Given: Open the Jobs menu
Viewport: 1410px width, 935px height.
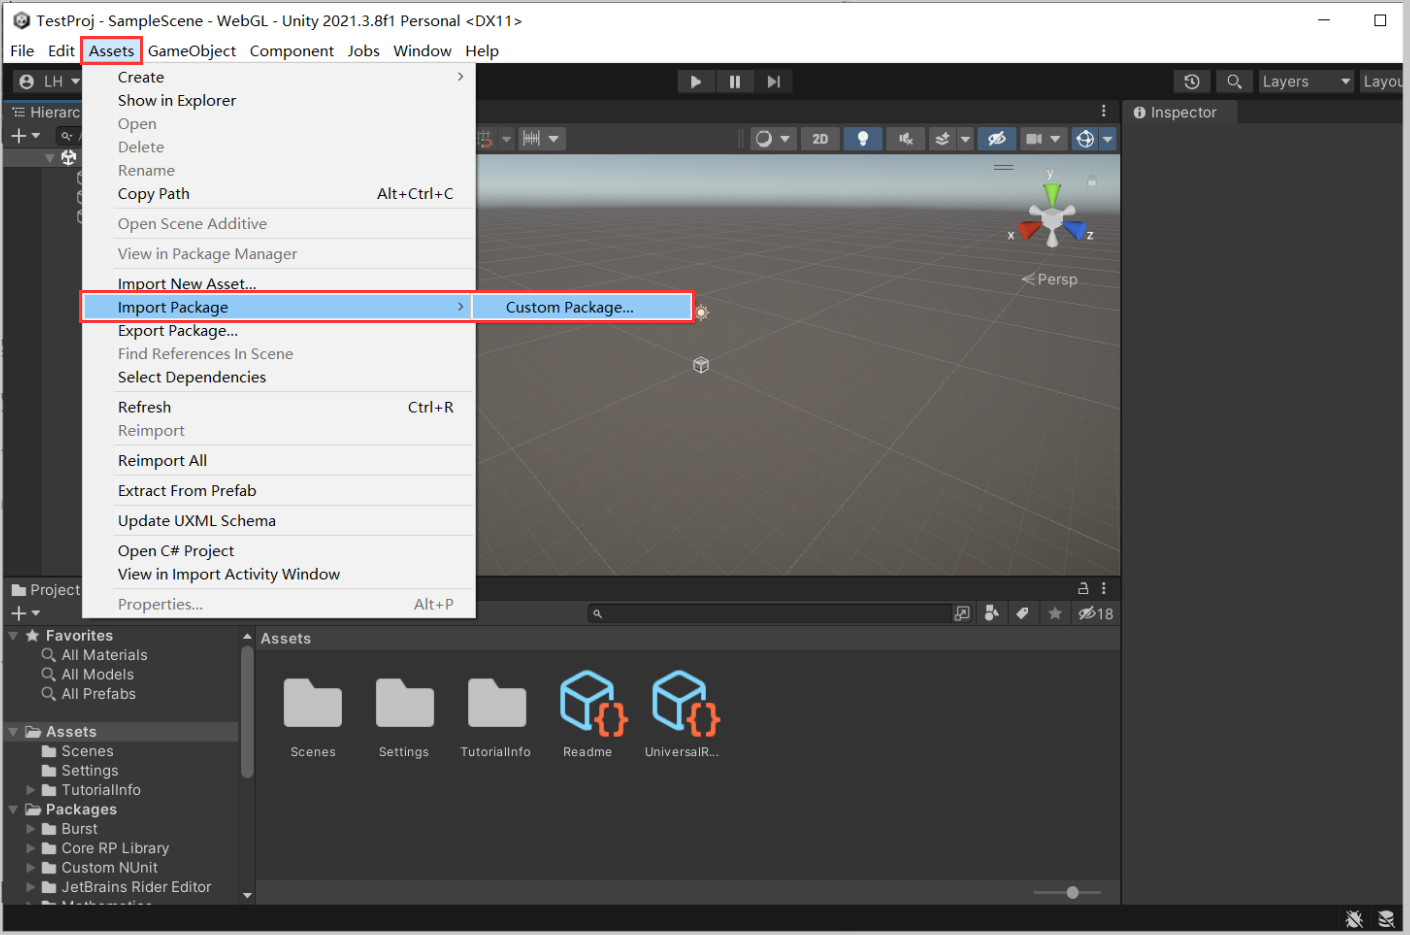Looking at the screenshot, I should pos(364,51).
